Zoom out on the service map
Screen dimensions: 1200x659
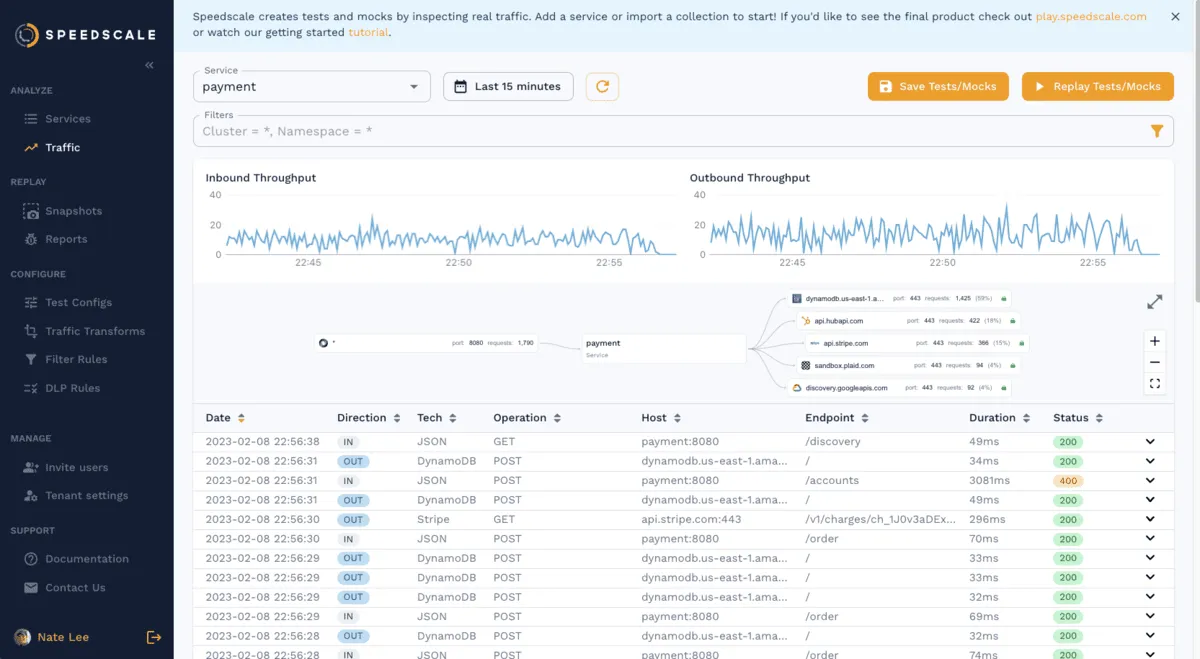pyautogui.click(x=1155, y=362)
